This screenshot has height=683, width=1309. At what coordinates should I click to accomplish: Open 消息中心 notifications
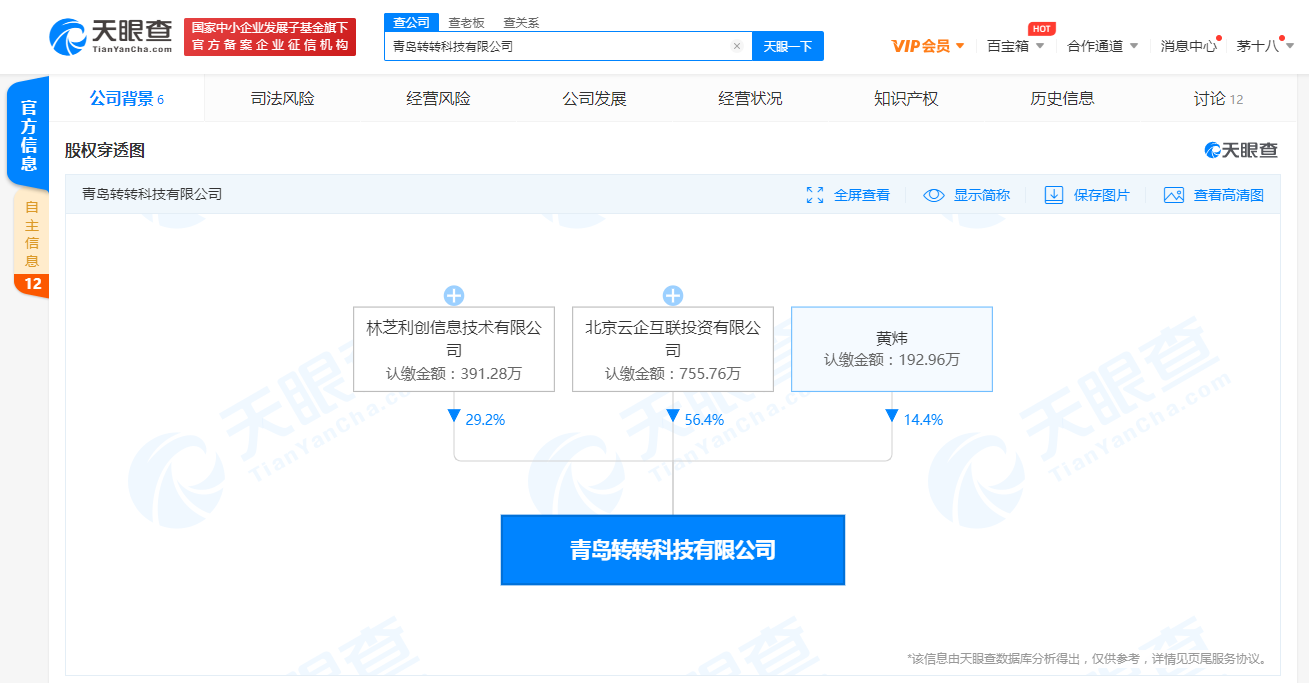coord(1189,45)
